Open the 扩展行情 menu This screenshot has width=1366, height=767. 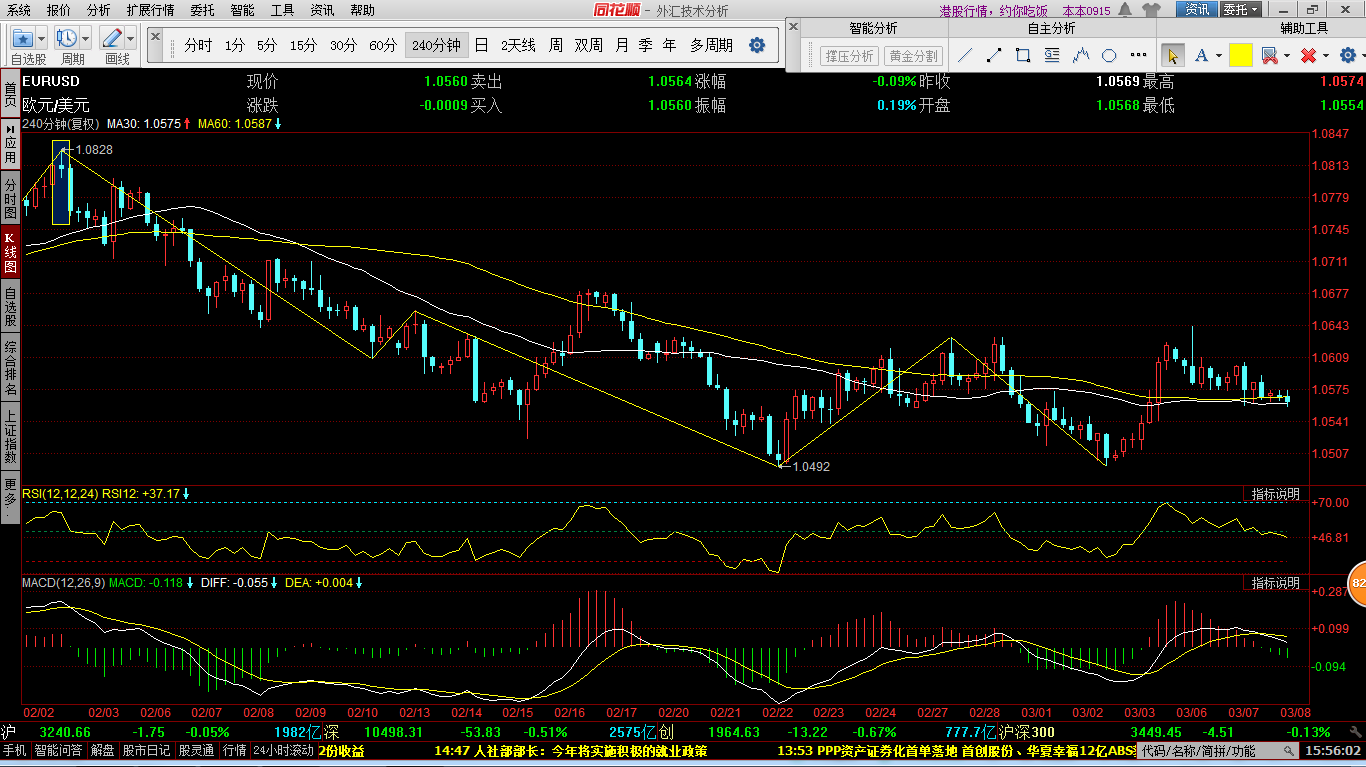tap(150, 10)
